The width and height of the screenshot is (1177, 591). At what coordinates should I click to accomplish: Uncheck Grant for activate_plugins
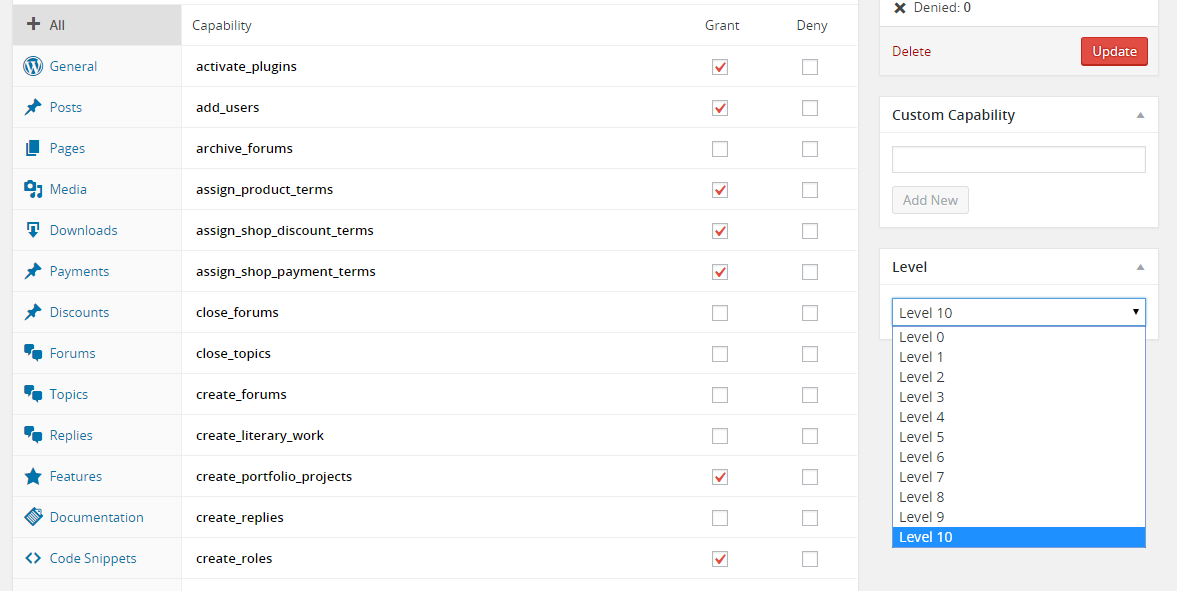pyautogui.click(x=720, y=67)
